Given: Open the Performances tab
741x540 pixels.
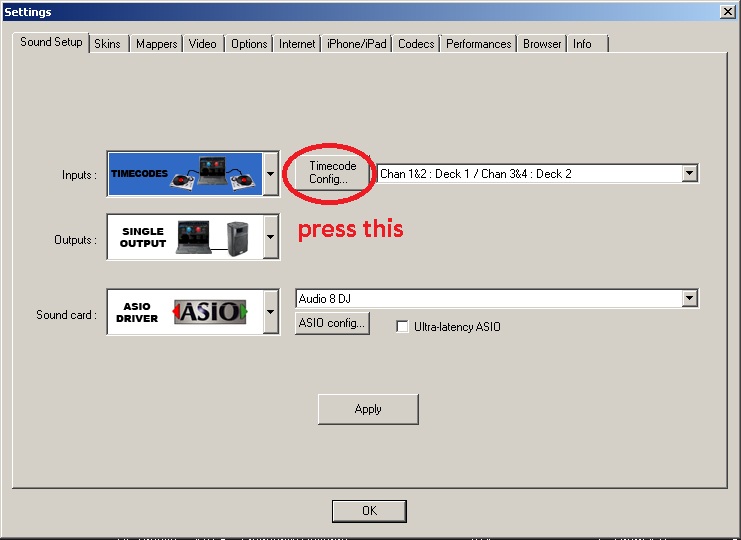Looking at the screenshot, I should pos(479,44).
